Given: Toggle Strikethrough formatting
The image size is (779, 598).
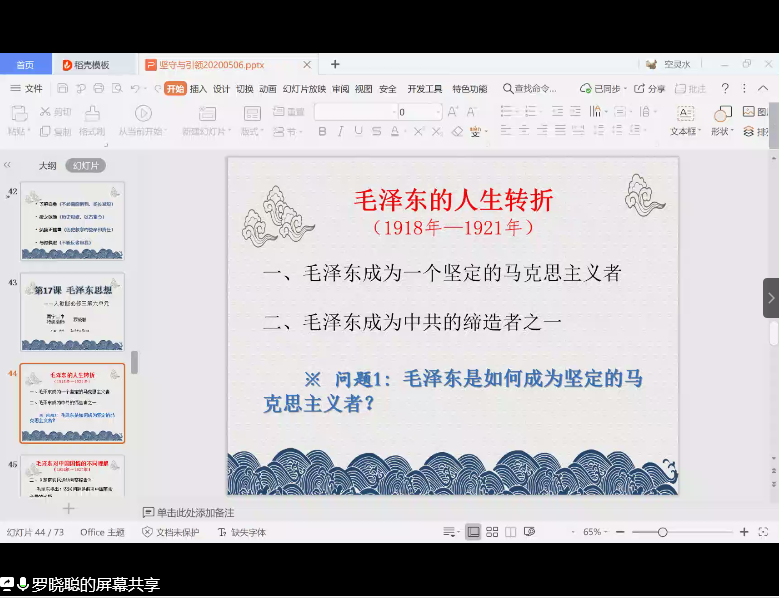Looking at the screenshot, I should tap(377, 131).
